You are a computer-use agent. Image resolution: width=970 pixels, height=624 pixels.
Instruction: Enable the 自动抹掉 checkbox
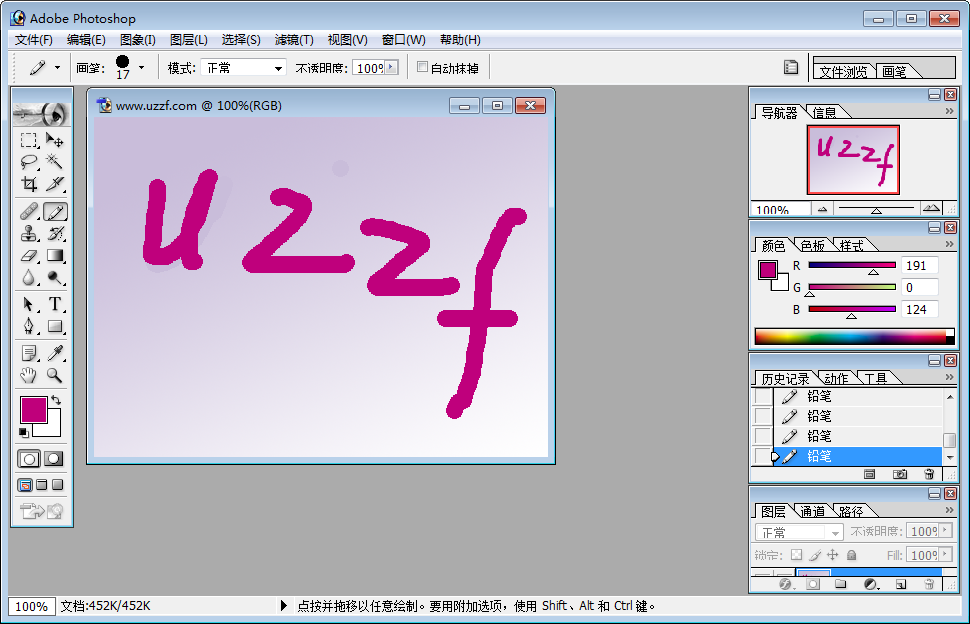pyautogui.click(x=423, y=67)
